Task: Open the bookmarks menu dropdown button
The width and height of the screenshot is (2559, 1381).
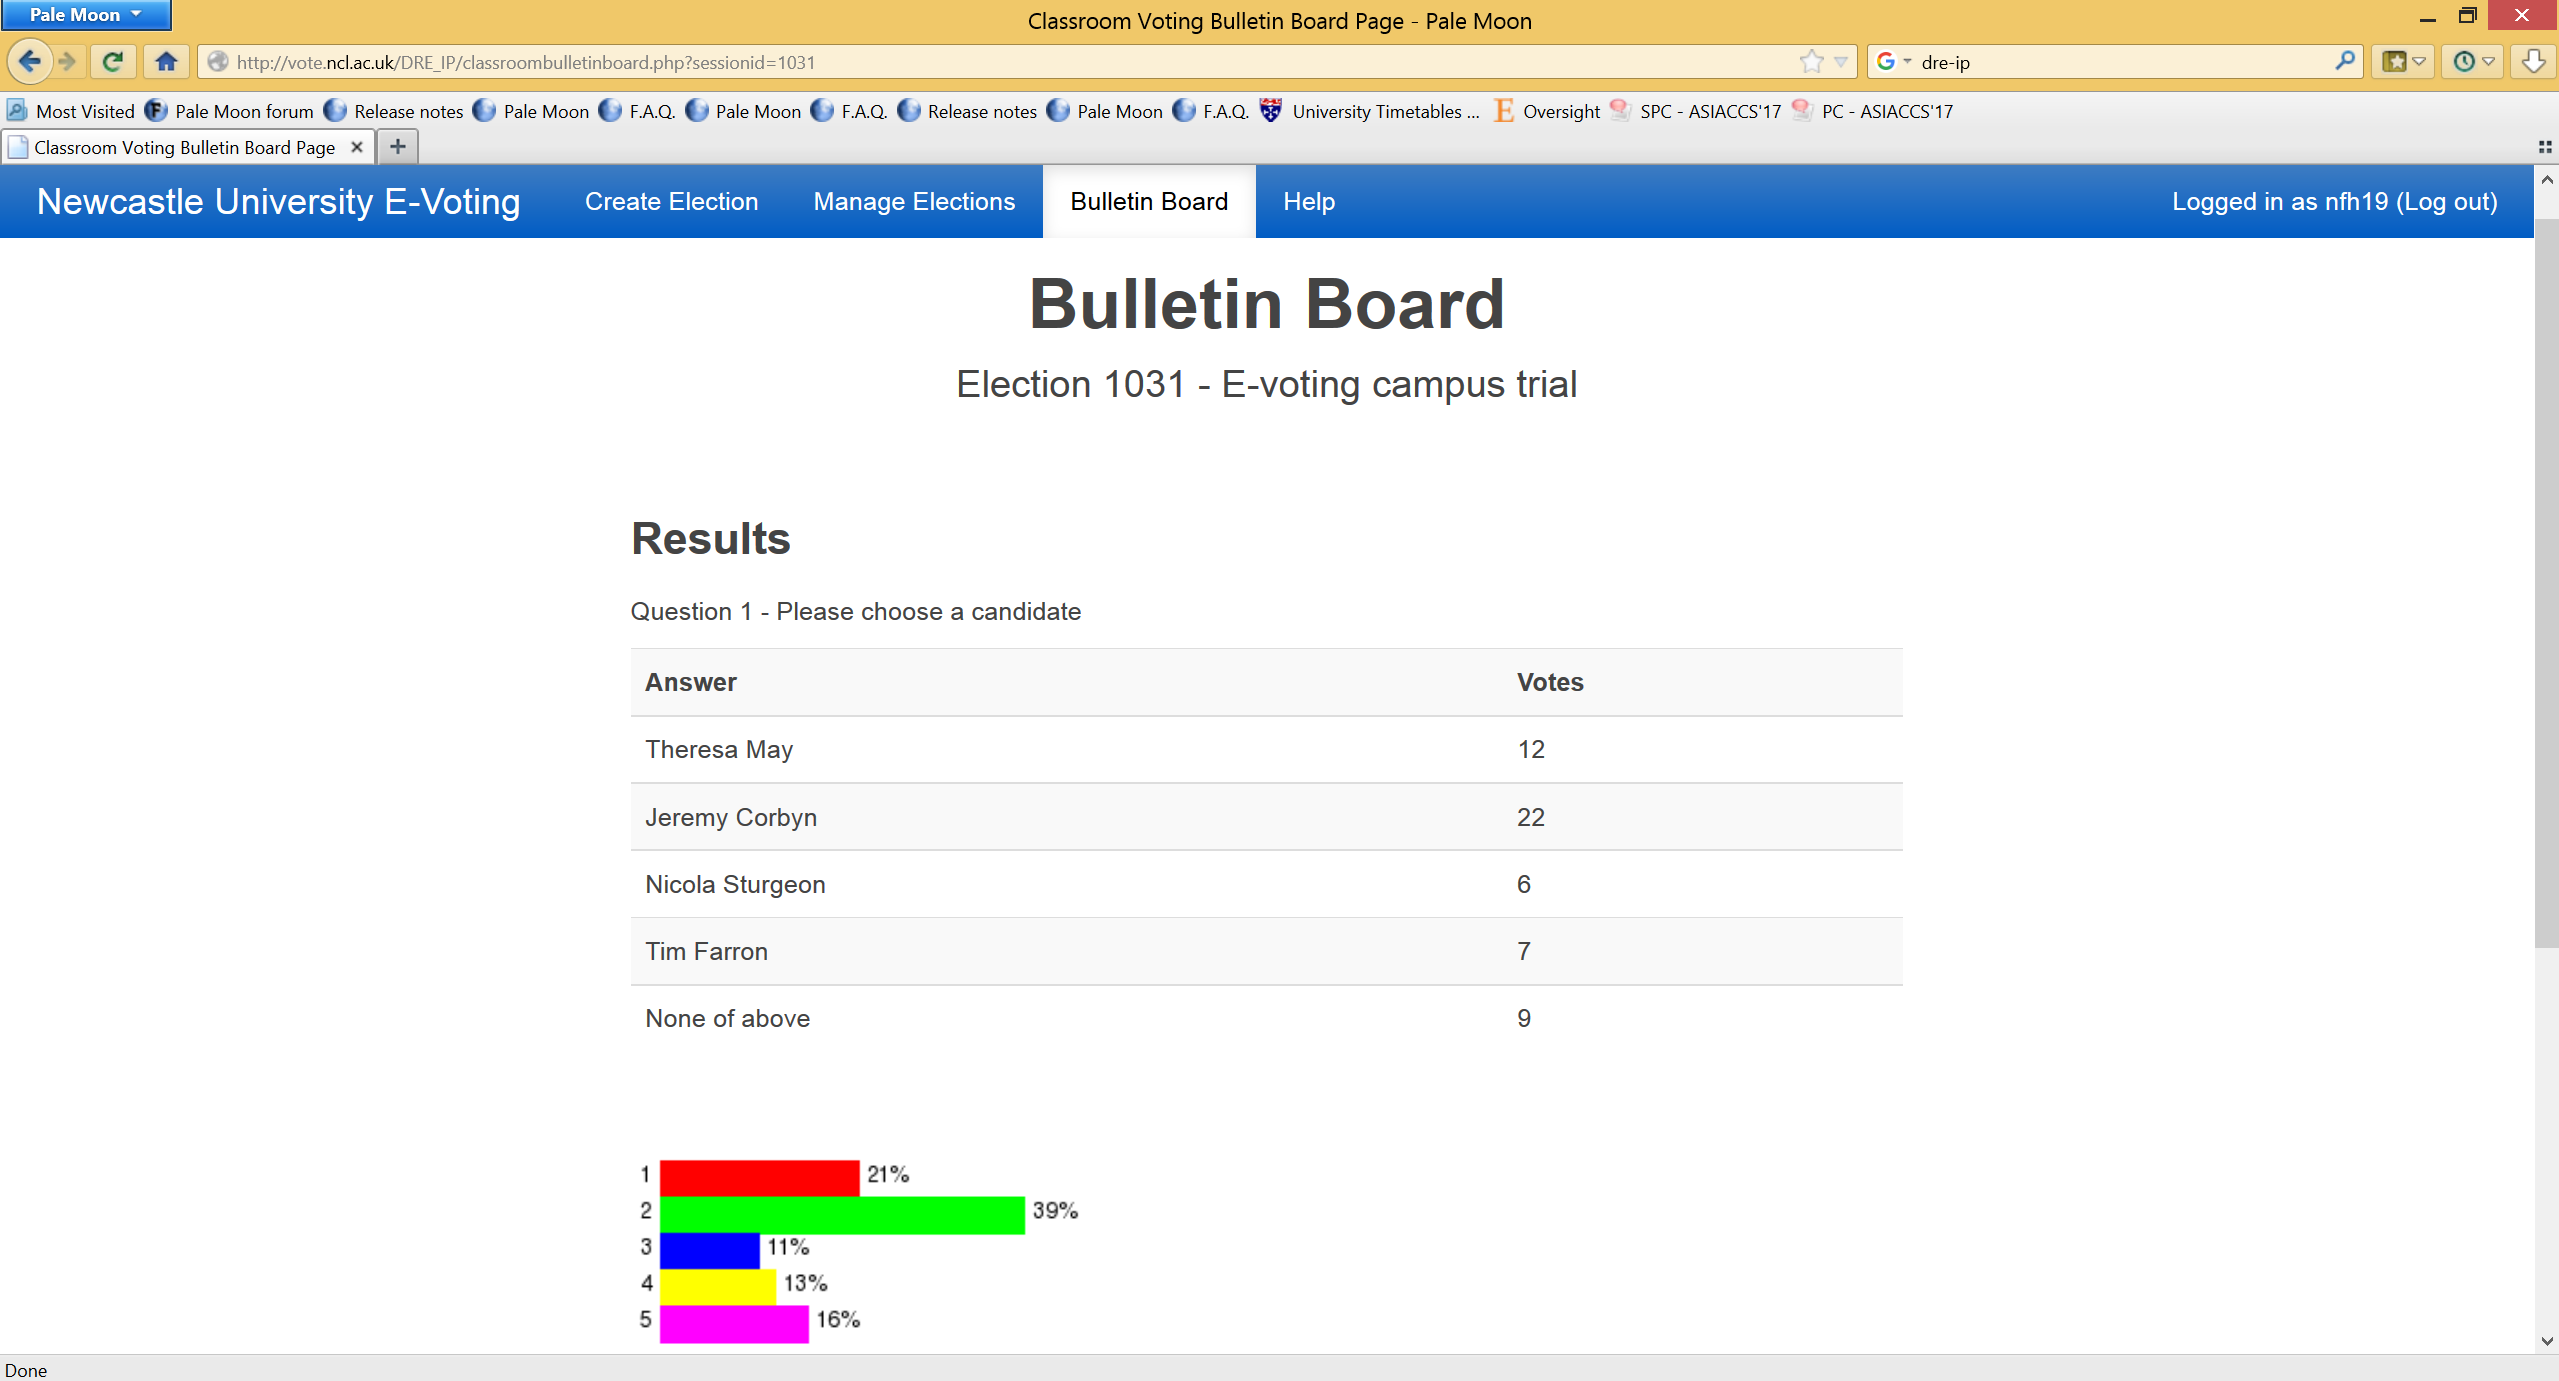Action: click(x=2403, y=62)
